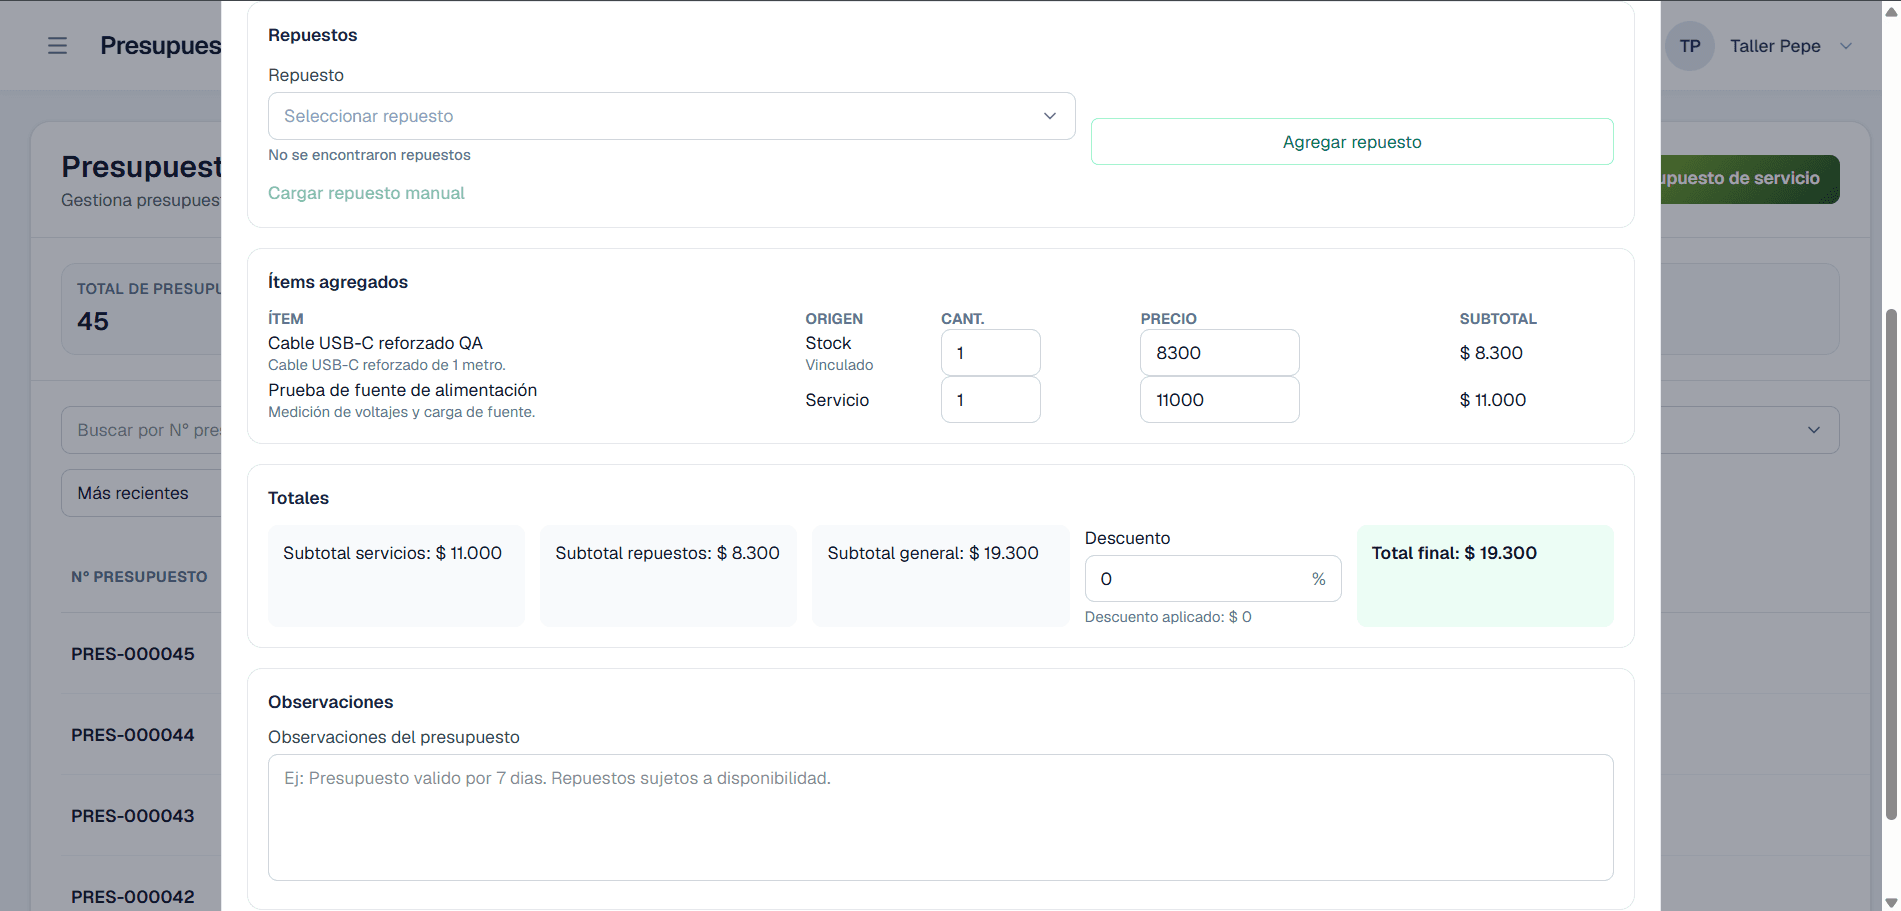Viewport: 1901px width, 911px height.
Task: Open the filter dropdown chevron behind the modal
Action: tap(1814, 430)
